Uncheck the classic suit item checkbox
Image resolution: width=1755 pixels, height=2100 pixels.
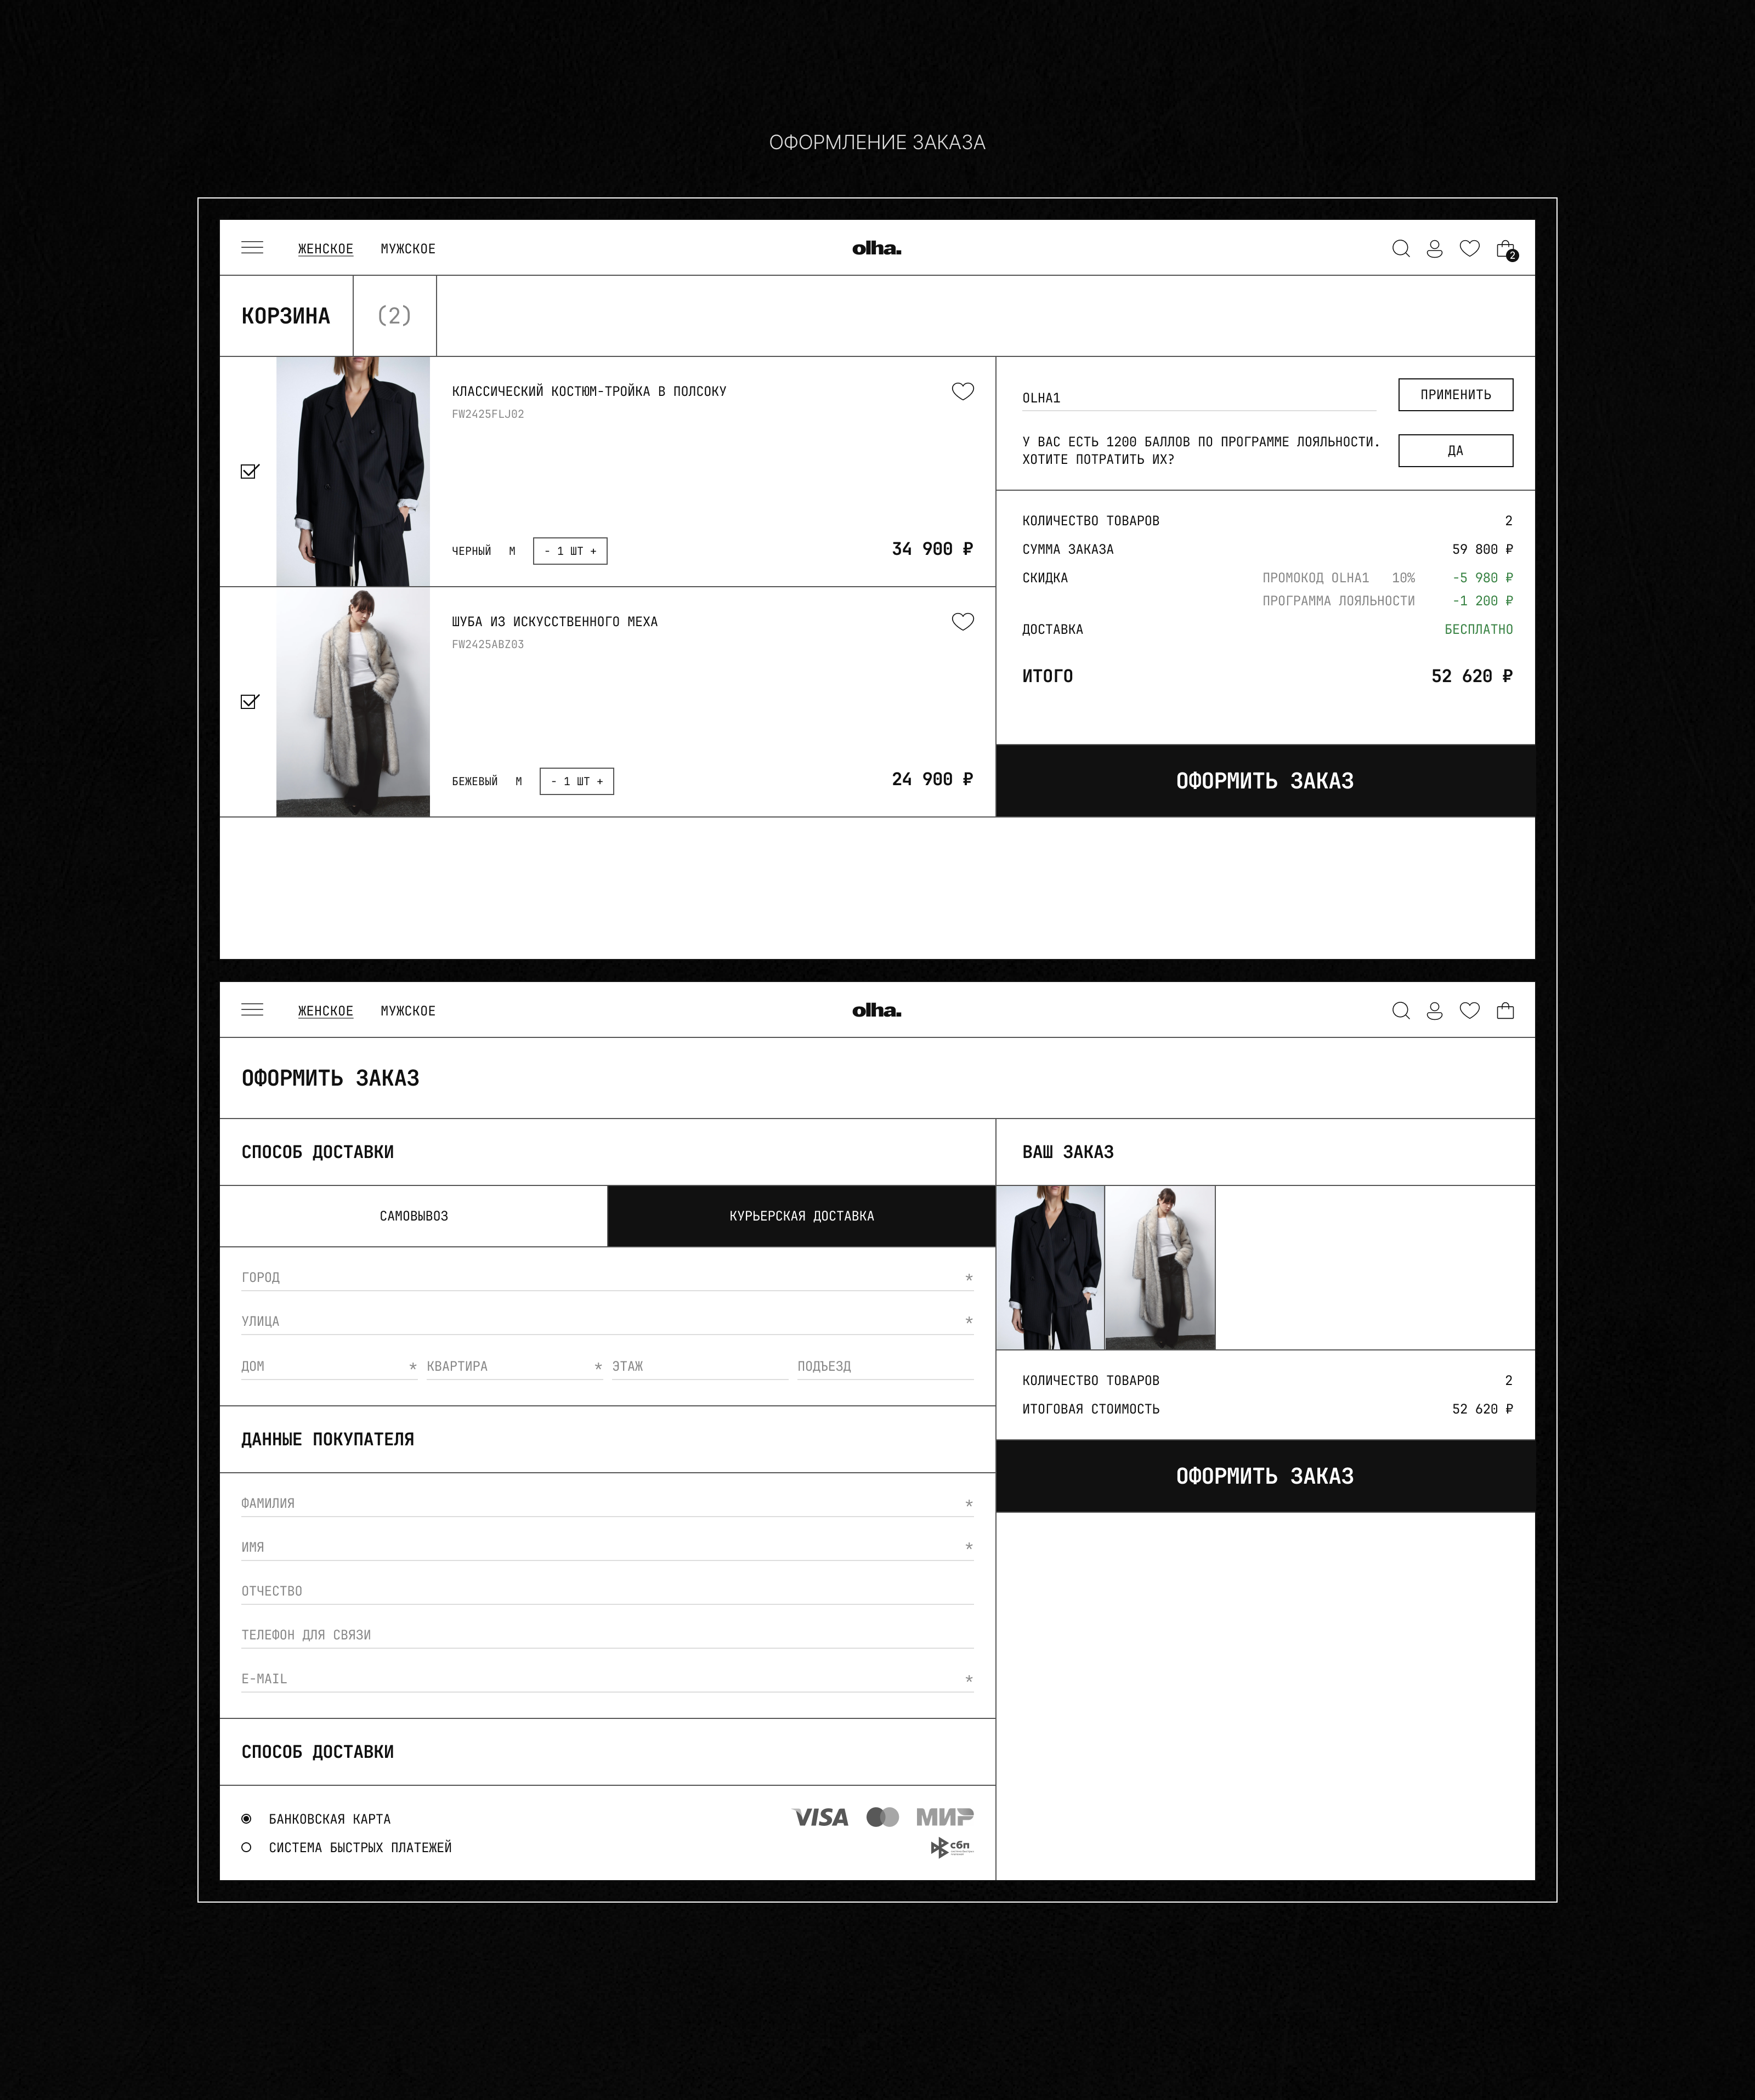(x=250, y=471)
